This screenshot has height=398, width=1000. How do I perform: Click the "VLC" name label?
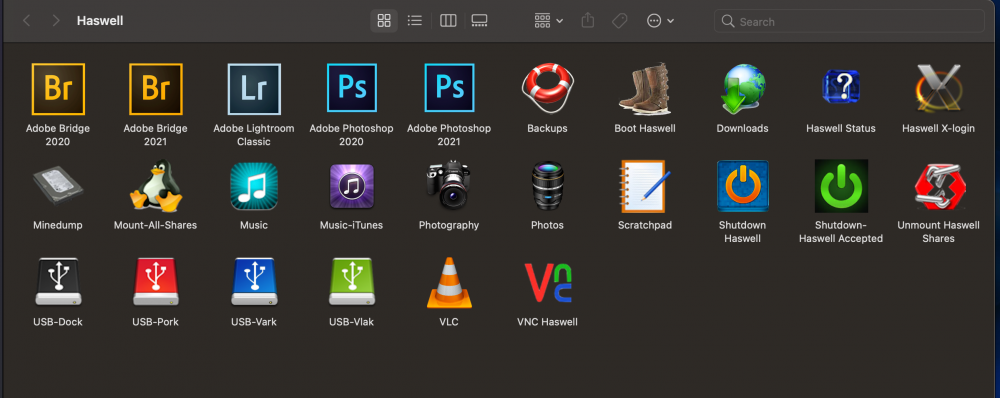pos(449,322)
